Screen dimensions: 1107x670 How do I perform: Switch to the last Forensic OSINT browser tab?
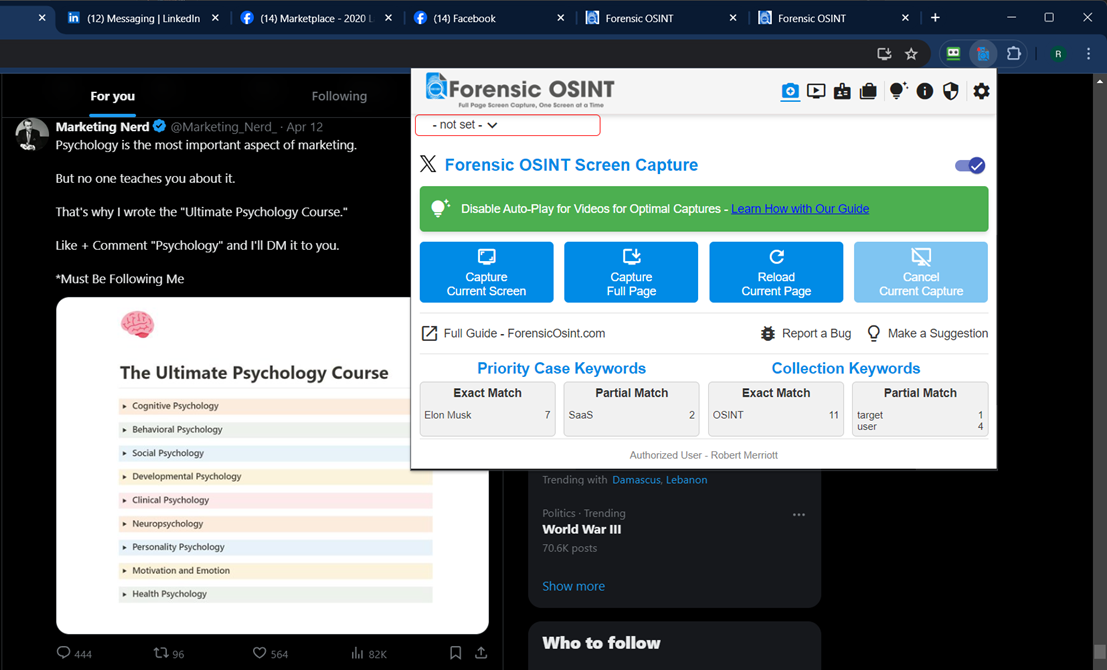click(834, 18)
